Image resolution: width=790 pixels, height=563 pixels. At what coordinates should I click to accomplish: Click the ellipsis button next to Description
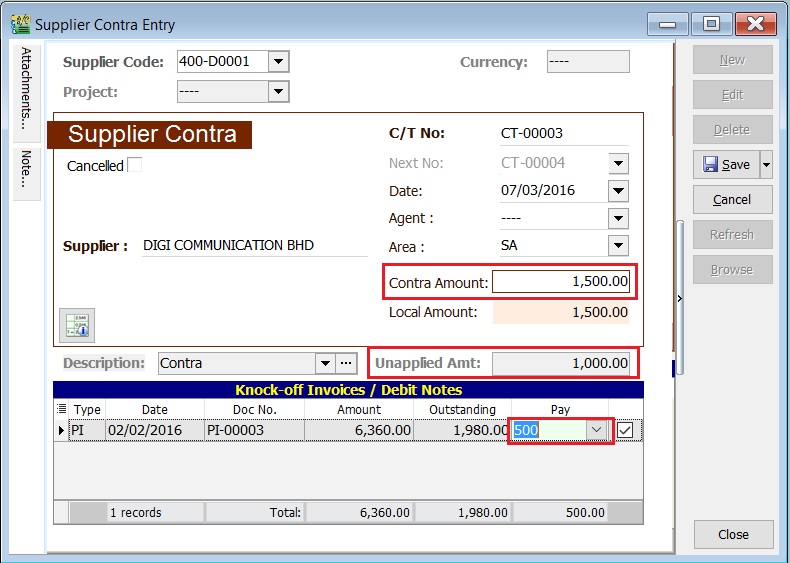346,363
